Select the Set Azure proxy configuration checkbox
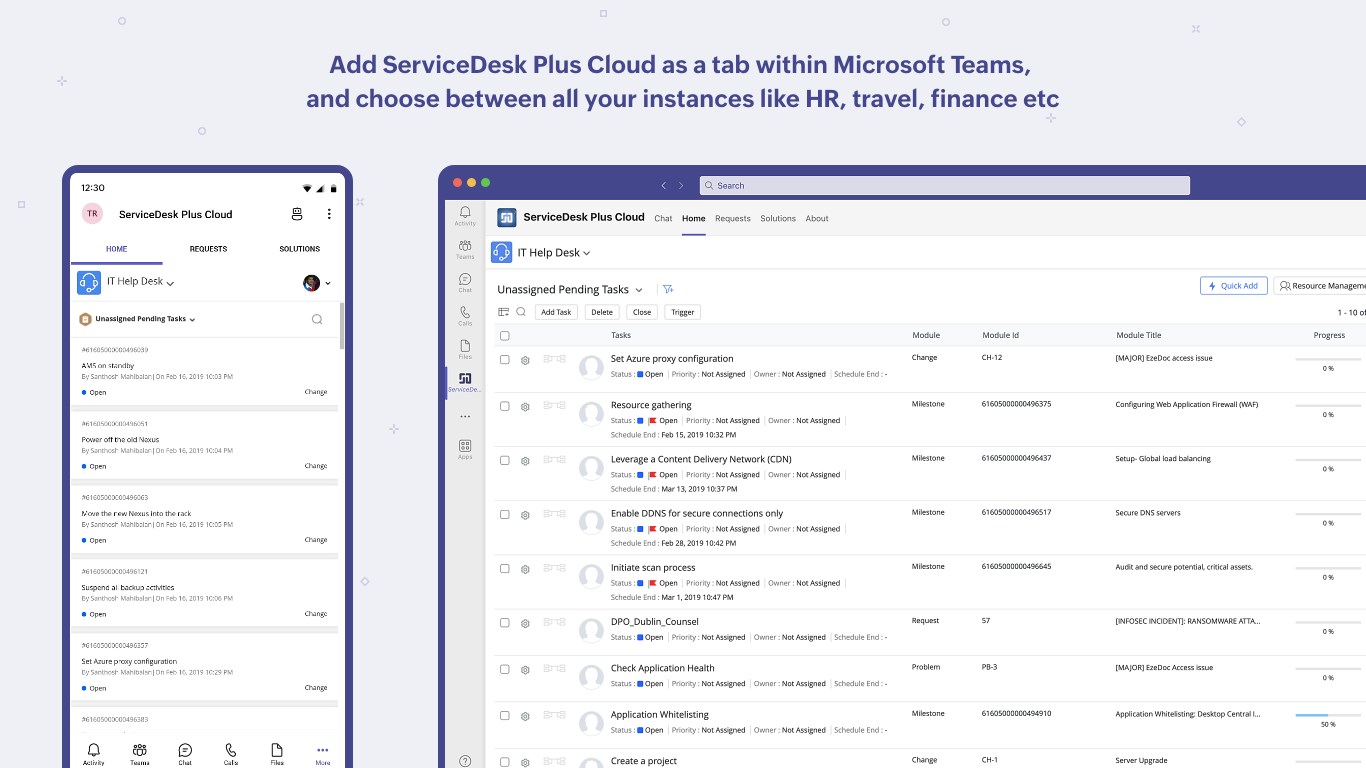1366x768 pixels. pos(505,360)
